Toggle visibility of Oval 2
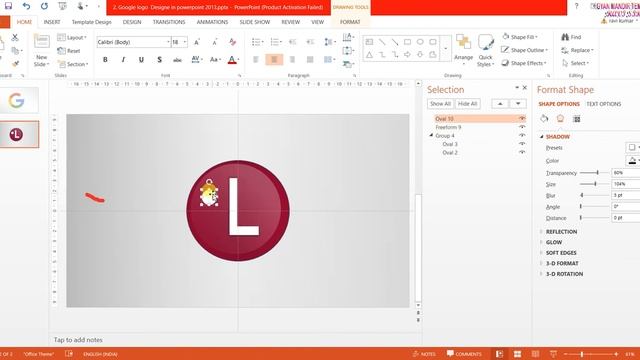640x360 pixels. click(x=522, y=152)
